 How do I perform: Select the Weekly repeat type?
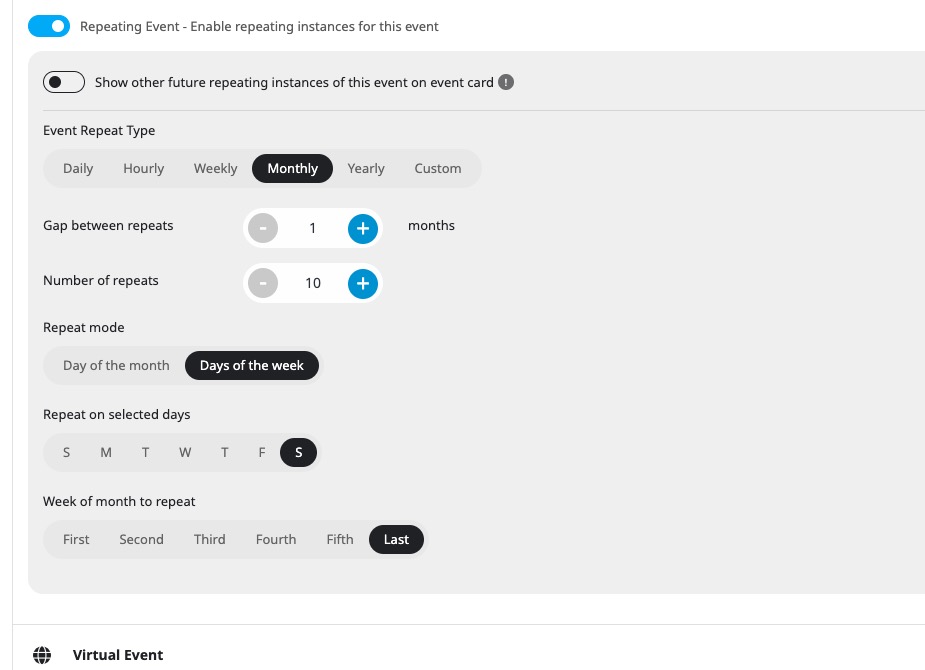coord(215,169)
